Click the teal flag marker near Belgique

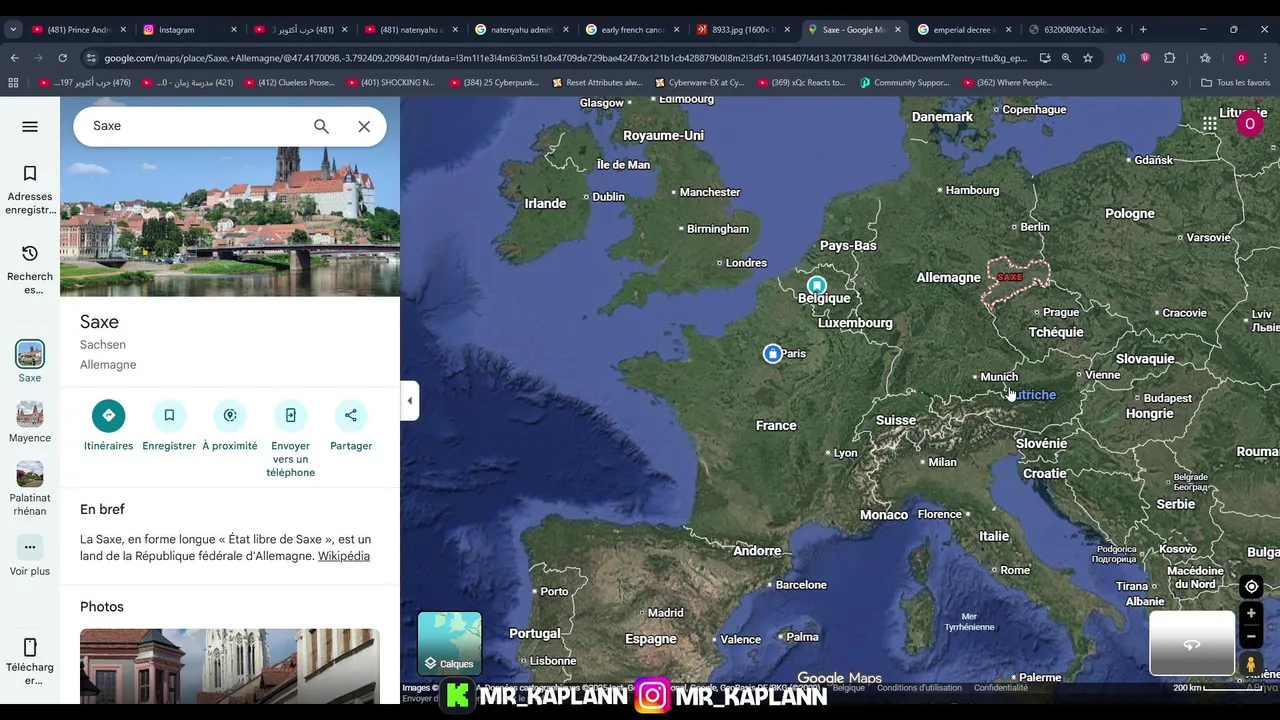pyautogui.click(x=817, y=285)
